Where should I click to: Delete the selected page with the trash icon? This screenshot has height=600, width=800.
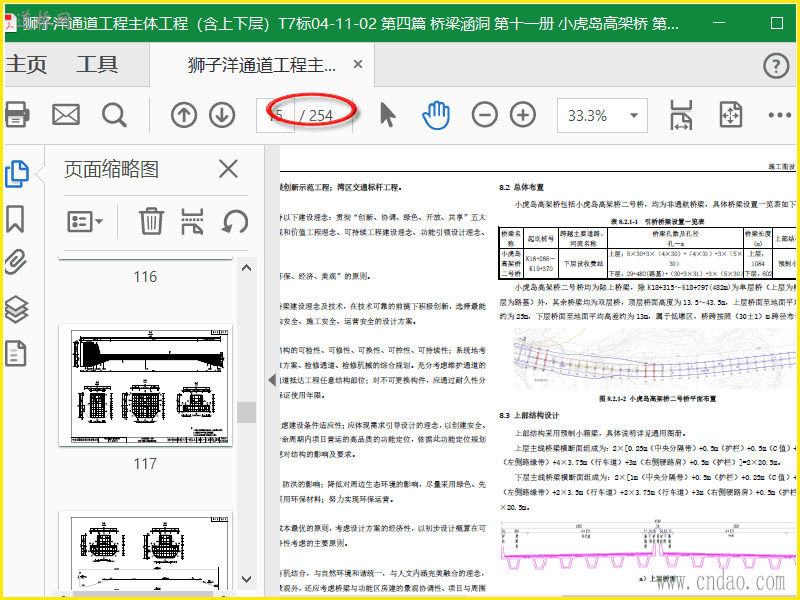tap(151, 221)
